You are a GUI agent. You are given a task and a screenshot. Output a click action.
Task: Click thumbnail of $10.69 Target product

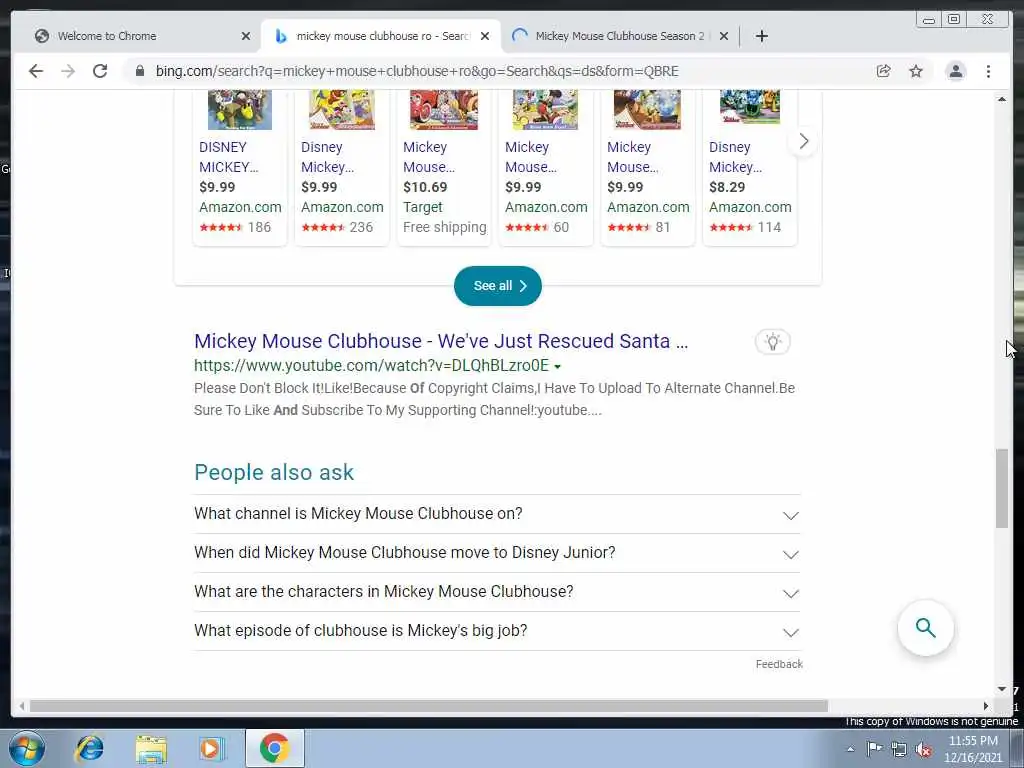click(x=443, y=110)
